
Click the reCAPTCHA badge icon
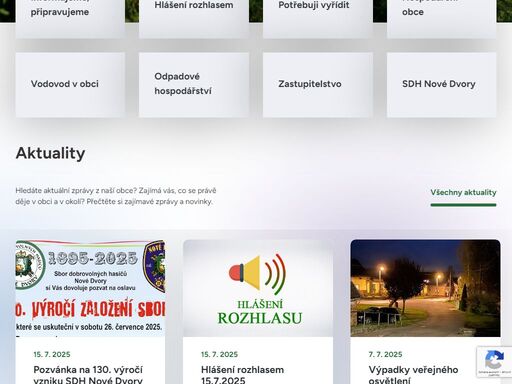[494, 360]
